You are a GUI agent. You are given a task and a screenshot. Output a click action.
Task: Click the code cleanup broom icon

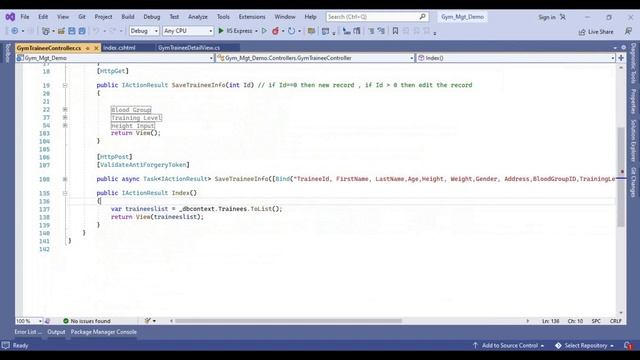pyautogui.click(x=148, y=321)
